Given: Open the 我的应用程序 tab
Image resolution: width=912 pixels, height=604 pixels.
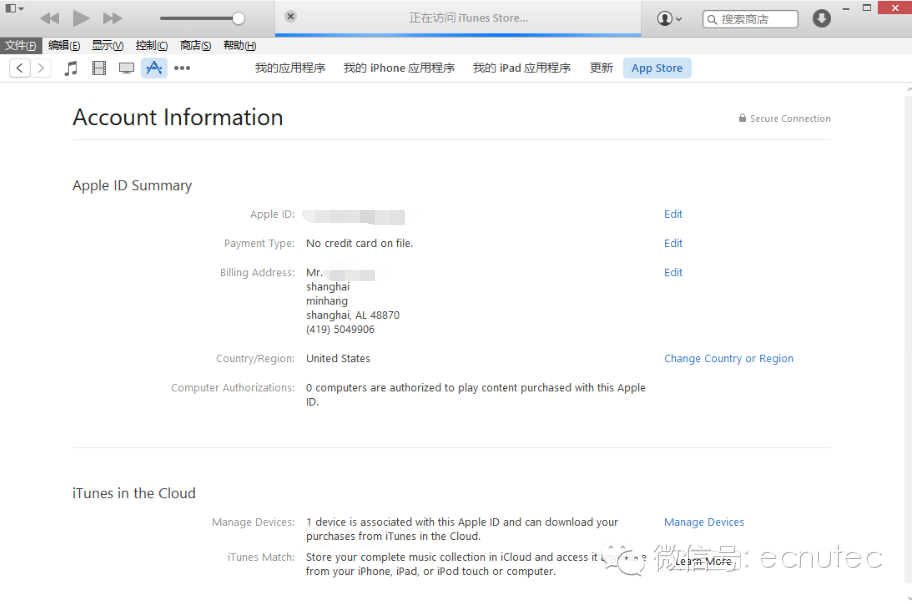Looking at the screenshot, I should (x=290, y=68).
